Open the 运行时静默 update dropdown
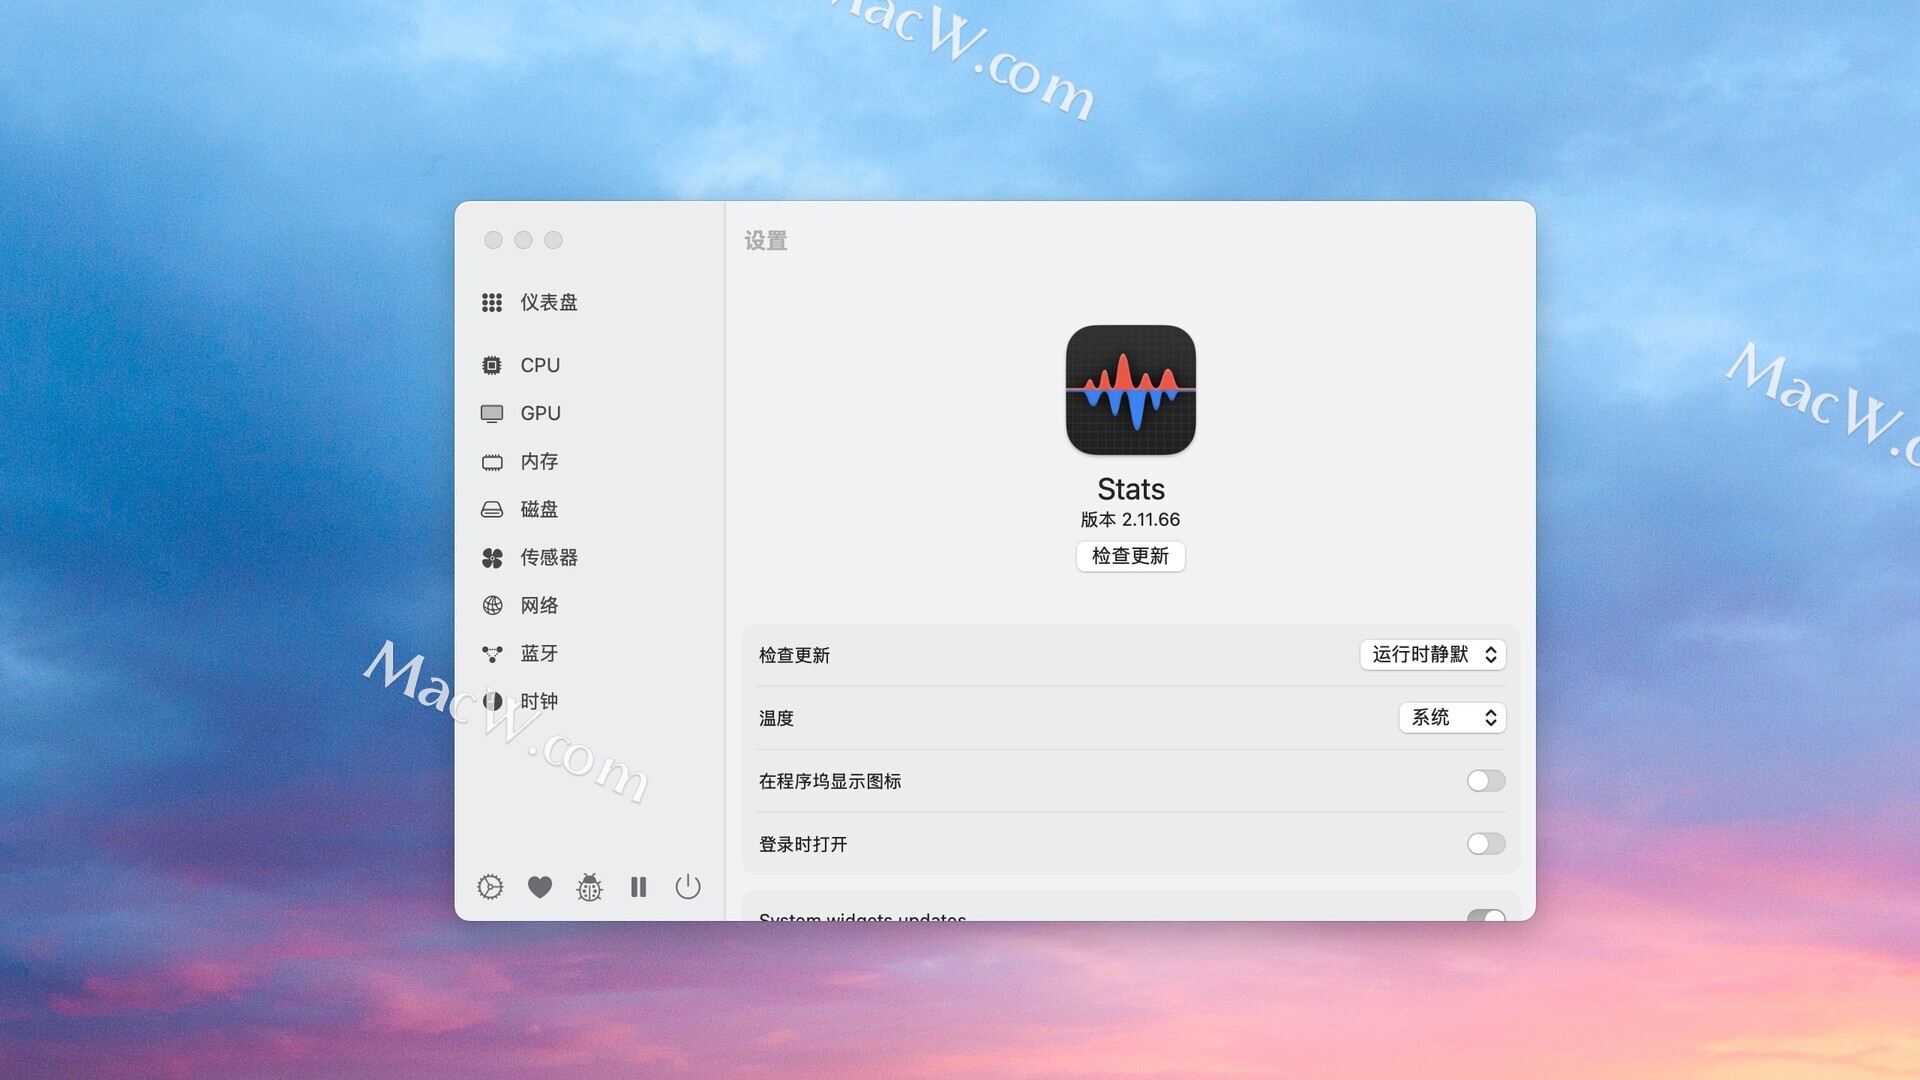The height and width of the screenshot is (1080, 1920). pos(1432,654)
